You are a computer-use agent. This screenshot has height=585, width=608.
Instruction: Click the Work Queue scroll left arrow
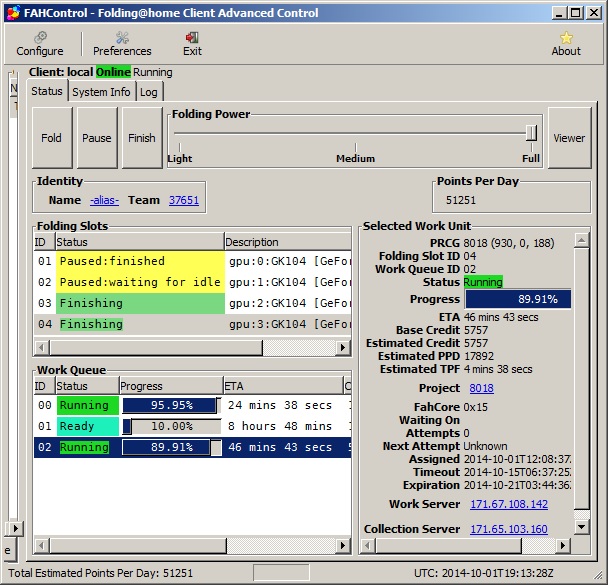41,545
